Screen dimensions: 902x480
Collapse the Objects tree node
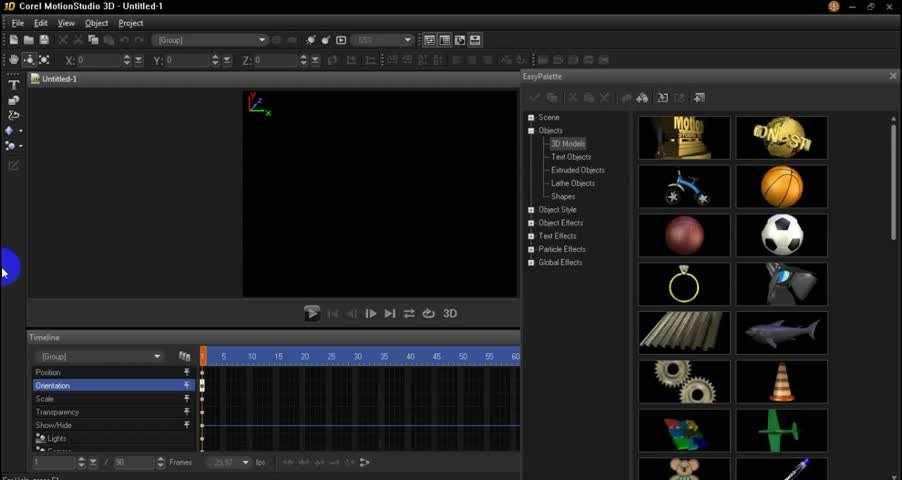532,131
